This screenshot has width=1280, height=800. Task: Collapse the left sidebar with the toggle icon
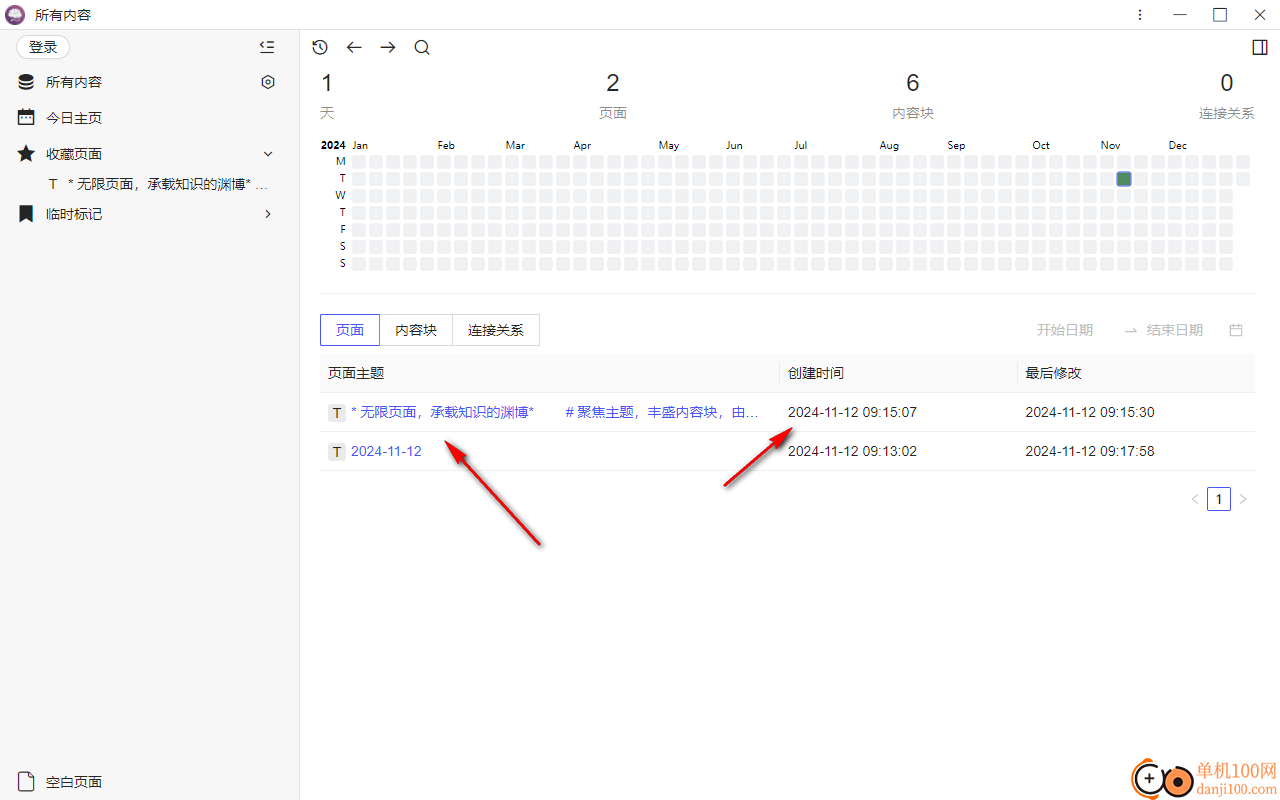[266, 47]
